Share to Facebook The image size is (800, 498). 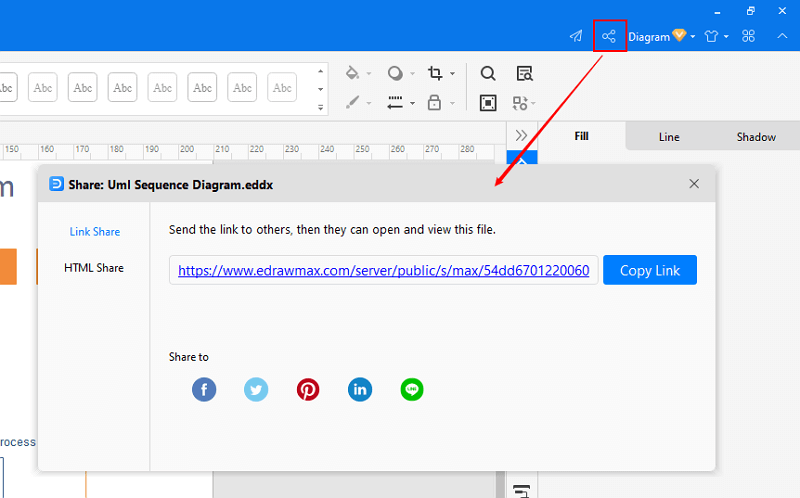coord(204,390)
